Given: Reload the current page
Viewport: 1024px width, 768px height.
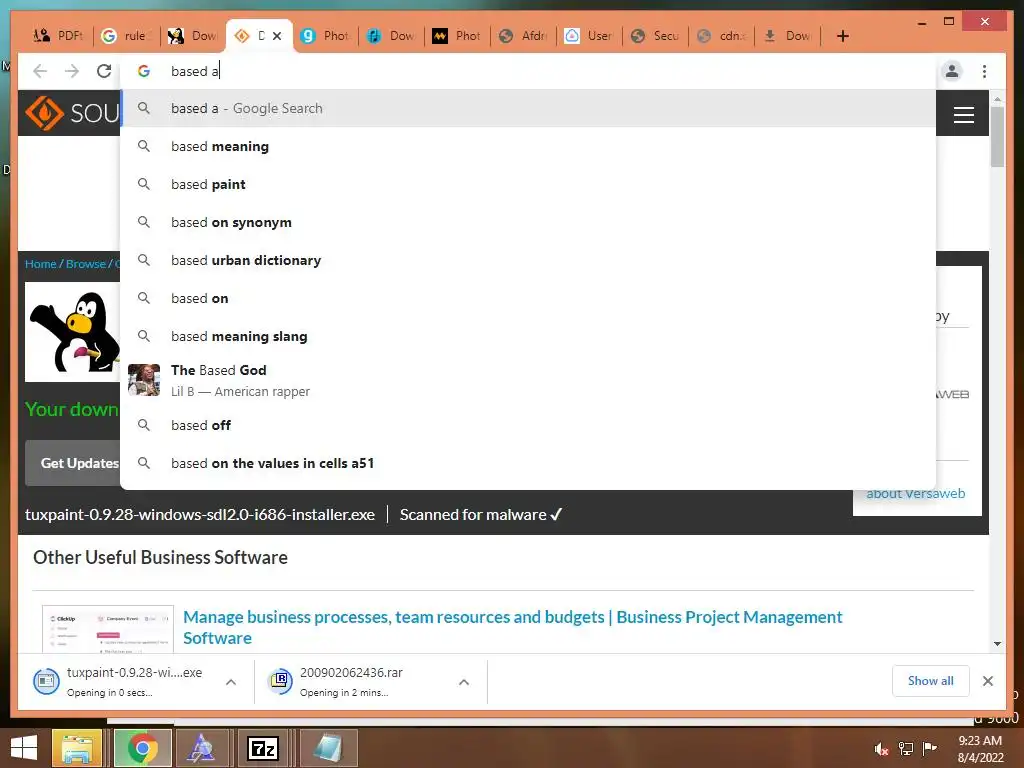Looking at the screenshot, I should (x=104, y=71).
